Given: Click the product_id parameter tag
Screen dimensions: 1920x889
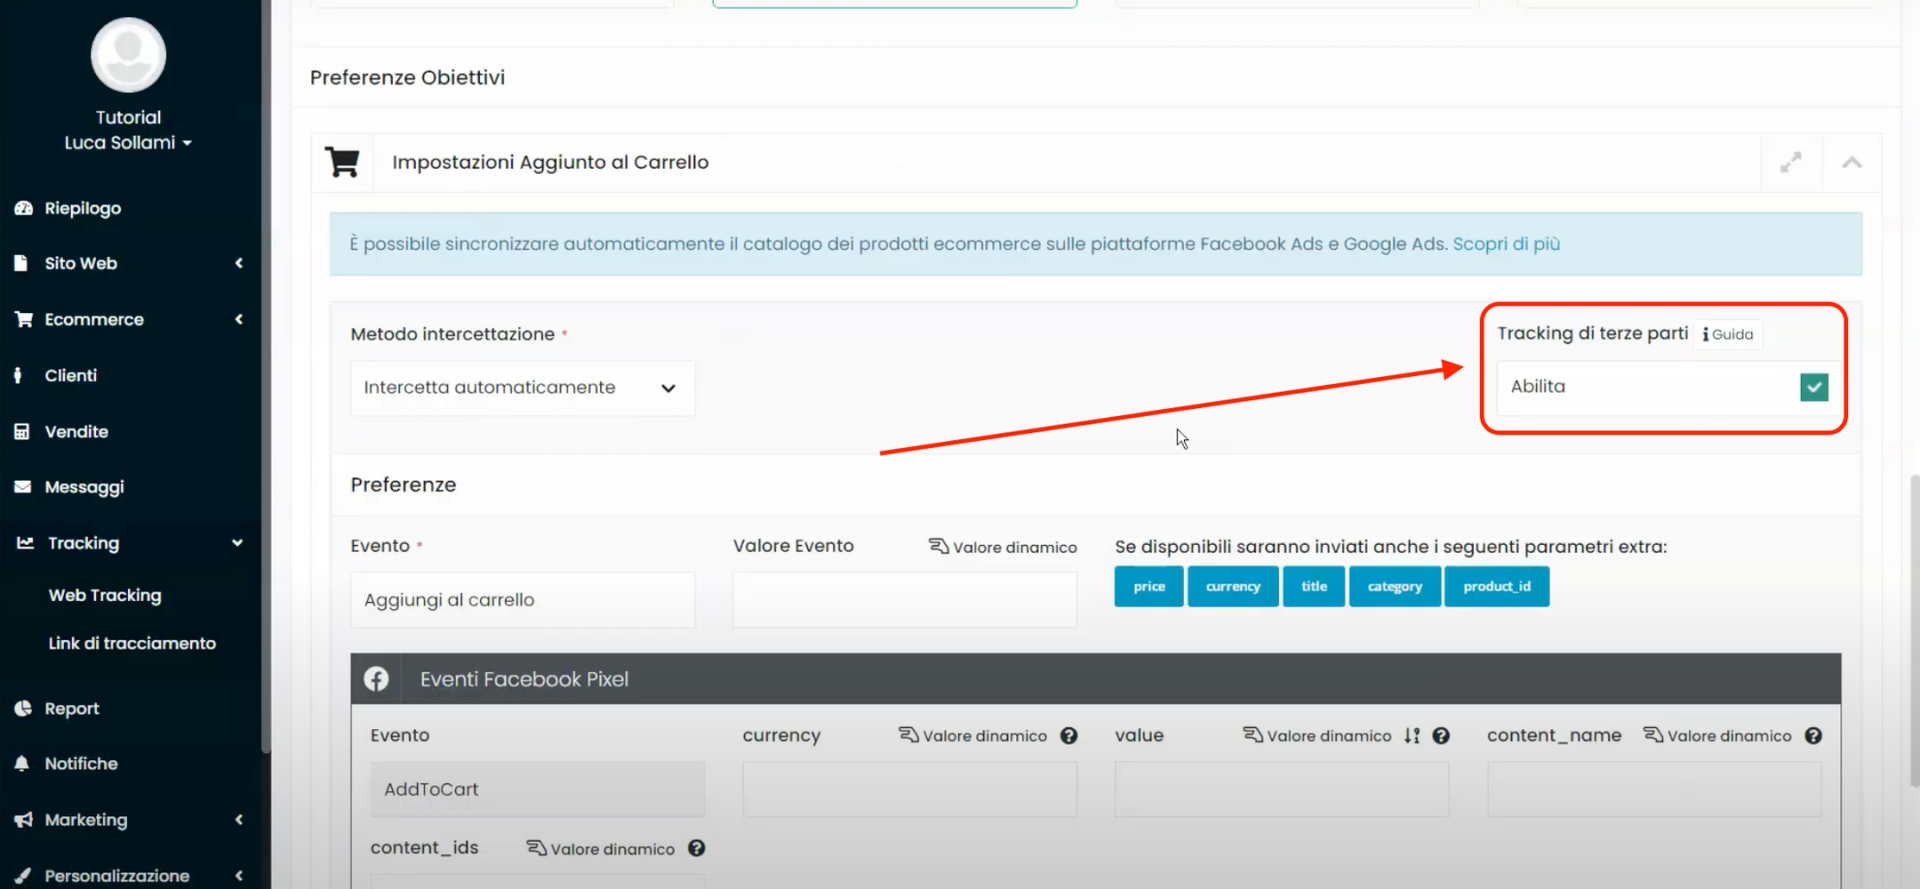Looking at the screenshot, I should pos(1497,586).
